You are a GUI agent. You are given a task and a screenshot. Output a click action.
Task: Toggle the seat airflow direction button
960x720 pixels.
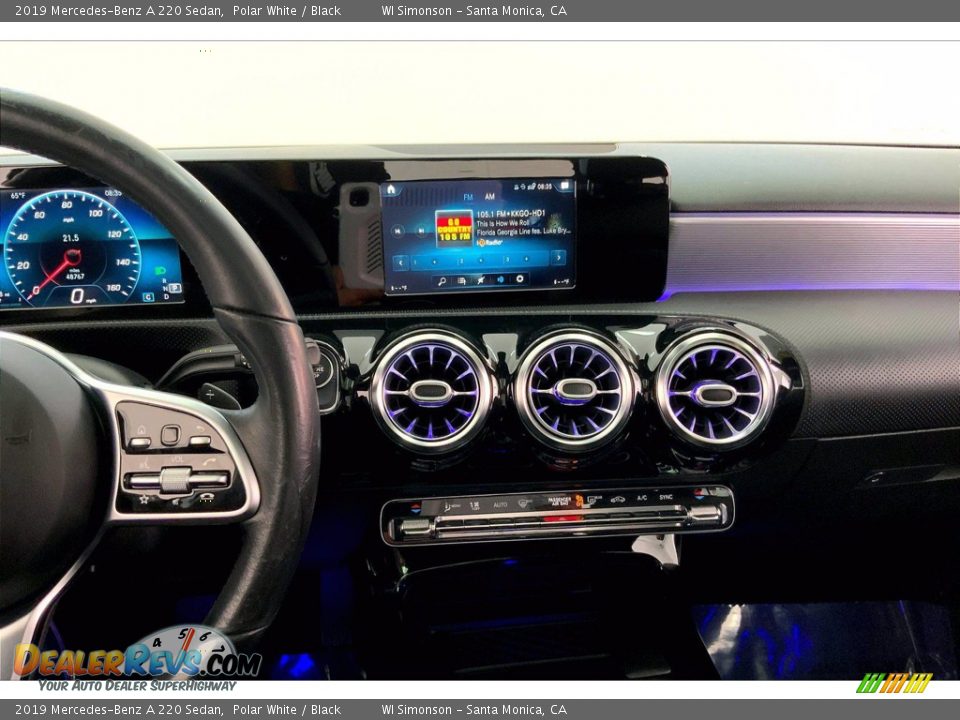tap(452, 506)
